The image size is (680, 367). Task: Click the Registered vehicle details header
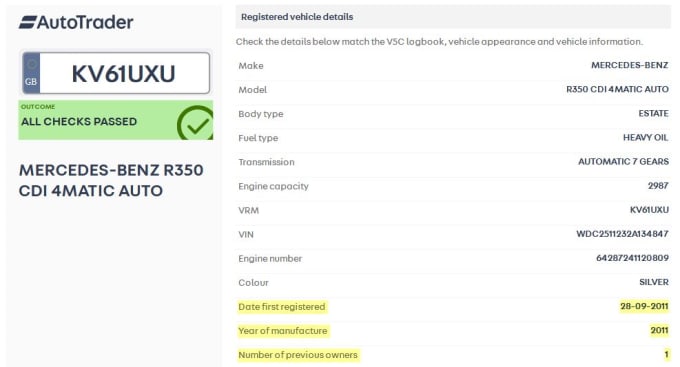297,17
